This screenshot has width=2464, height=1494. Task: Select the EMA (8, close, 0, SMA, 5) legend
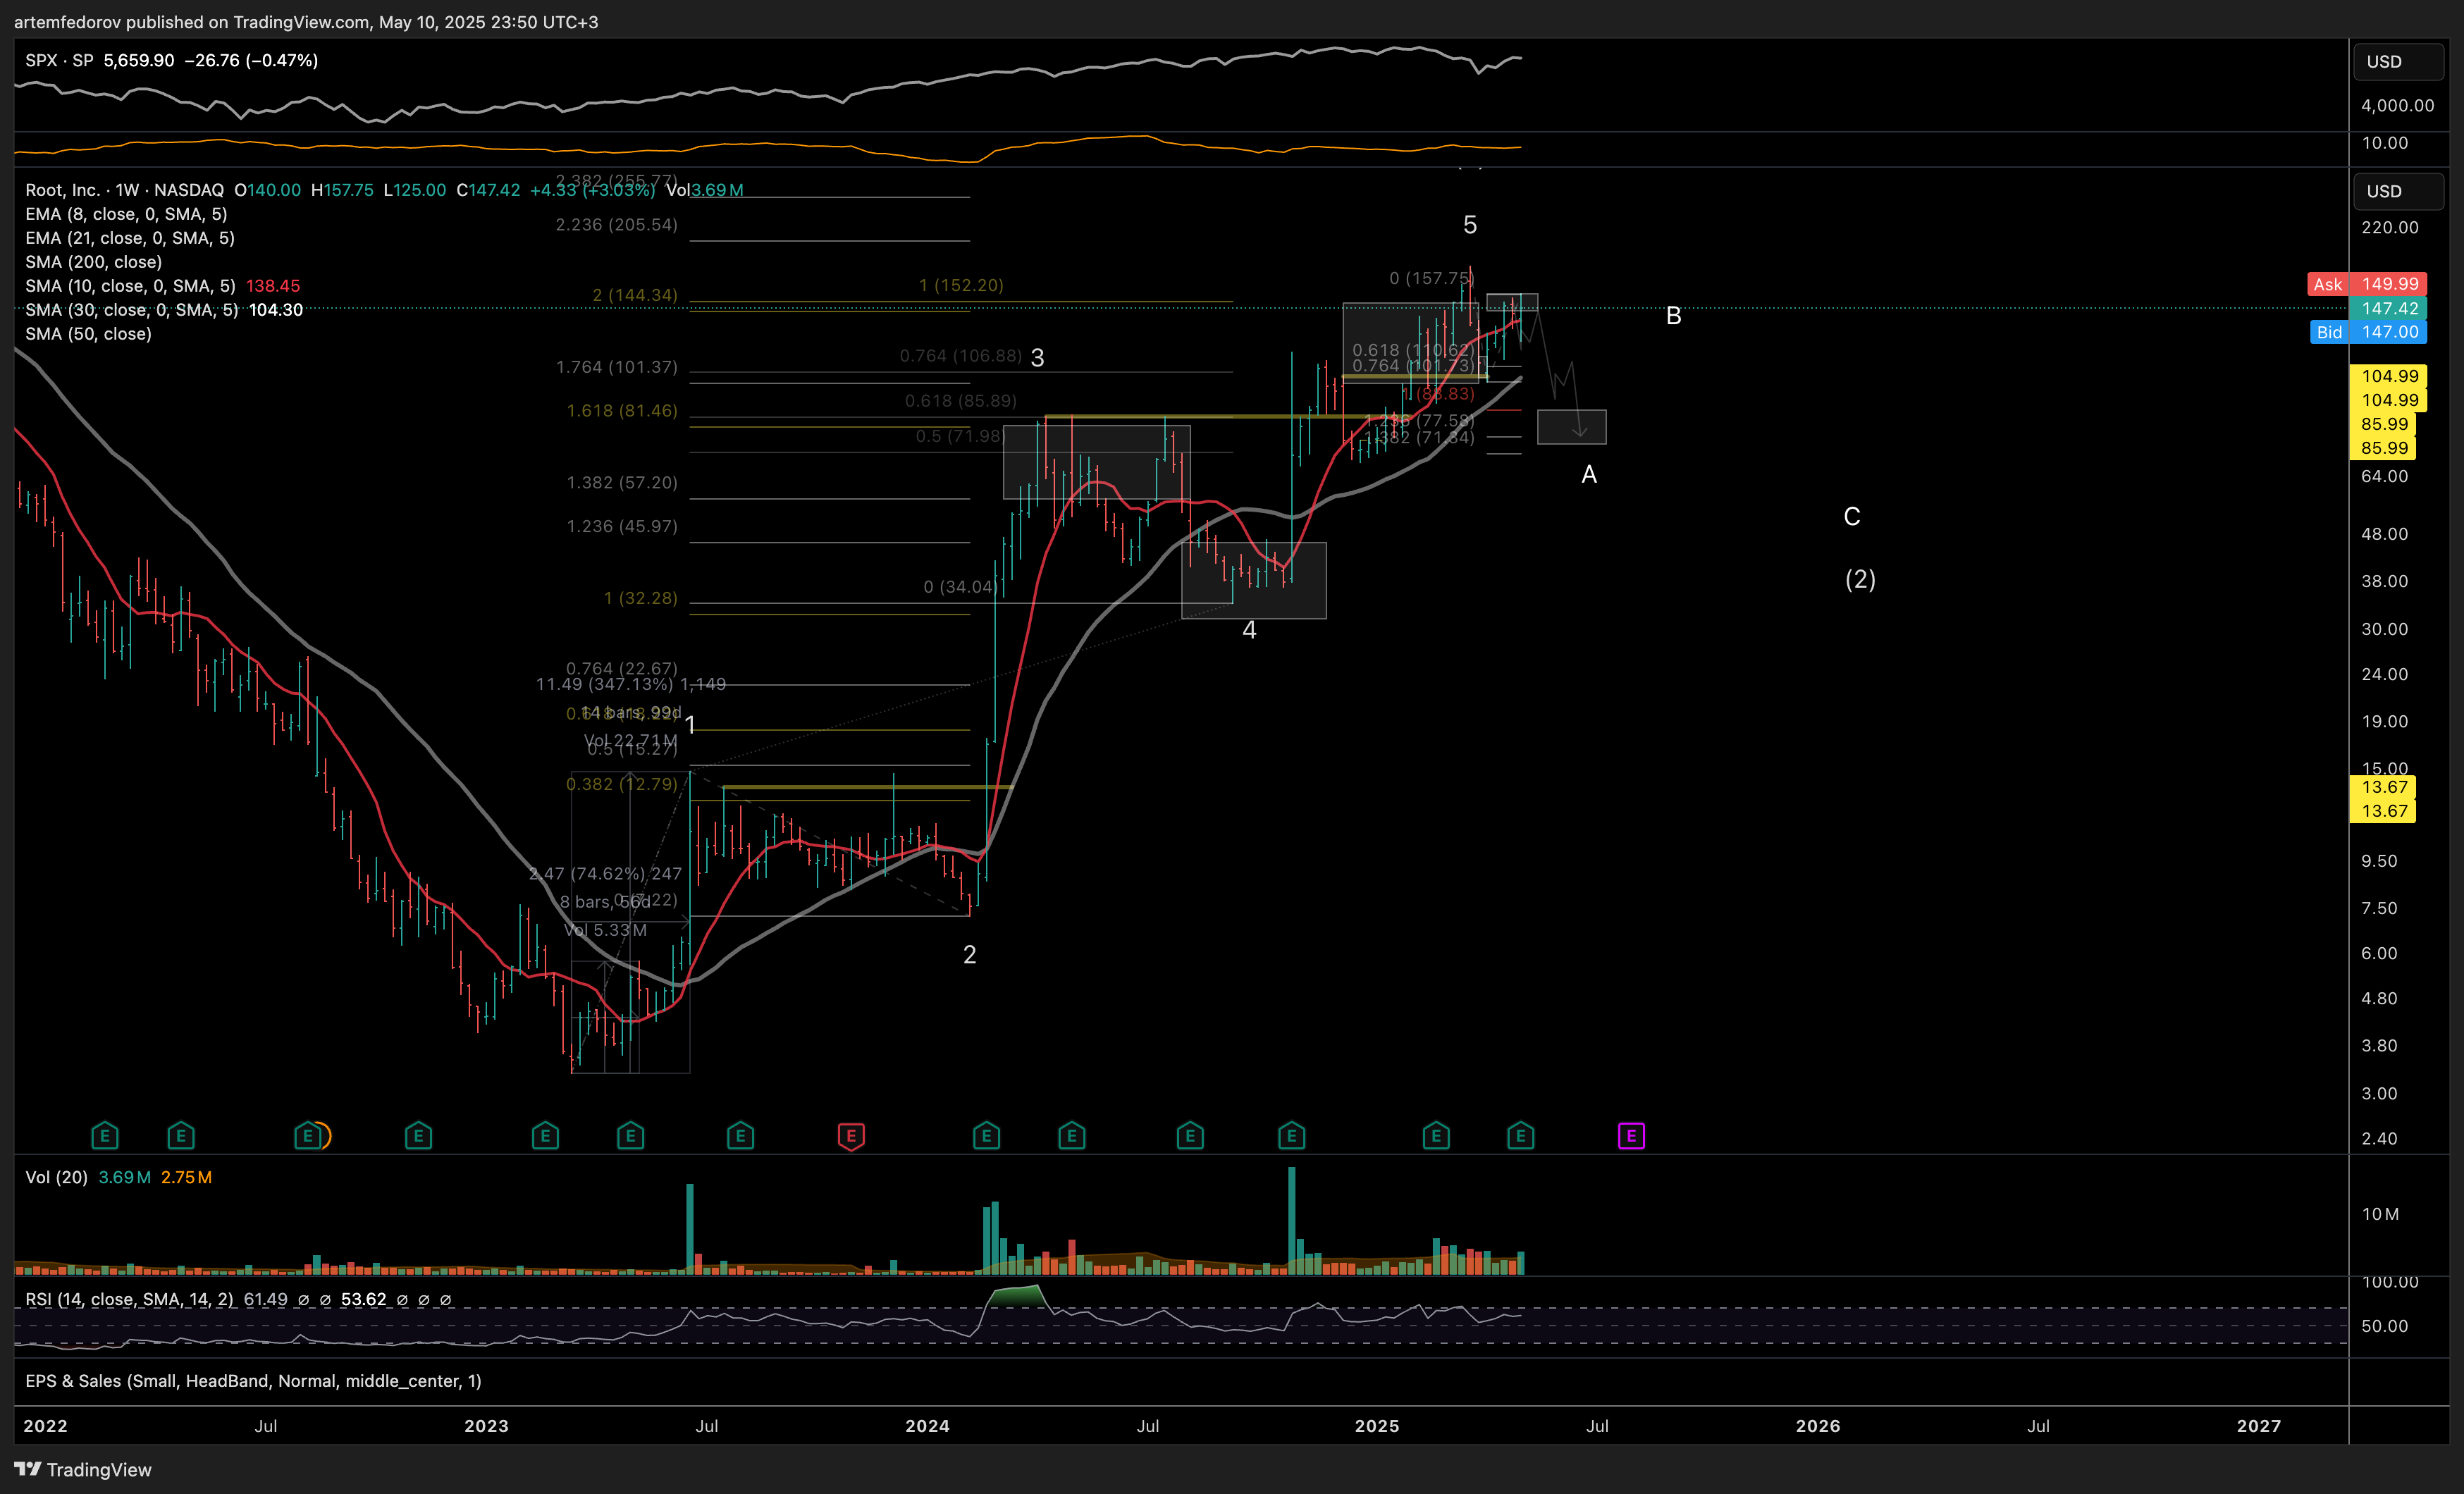point(126,214)
